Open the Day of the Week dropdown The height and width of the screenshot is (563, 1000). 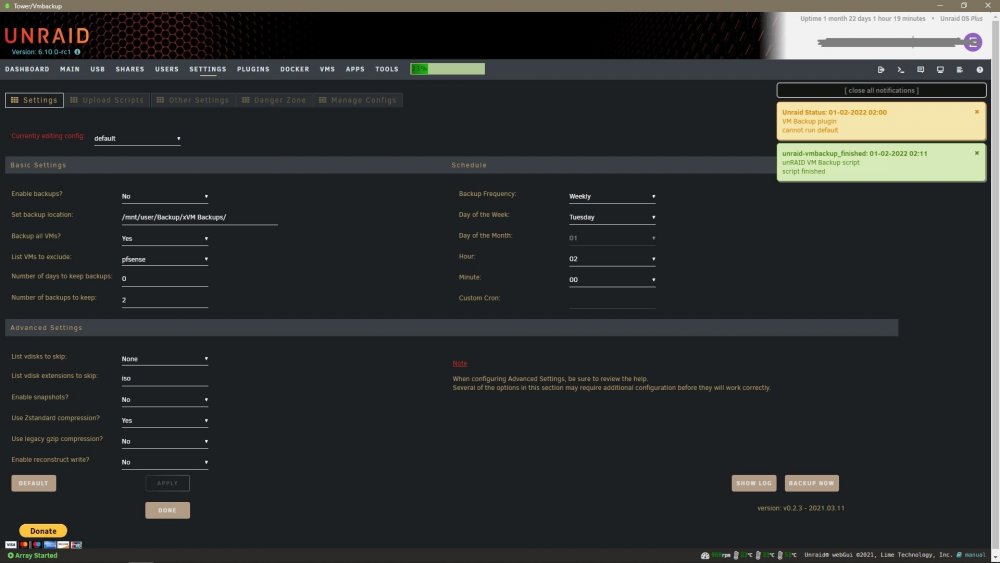pyautogui.click(x=612, y=217)
